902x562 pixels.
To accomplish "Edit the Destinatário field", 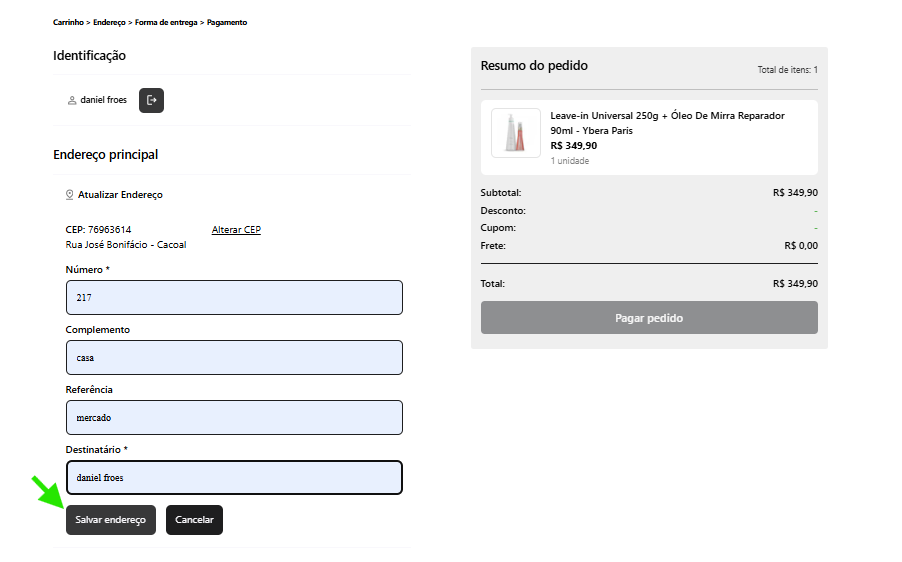I will [x=234, y=477].
